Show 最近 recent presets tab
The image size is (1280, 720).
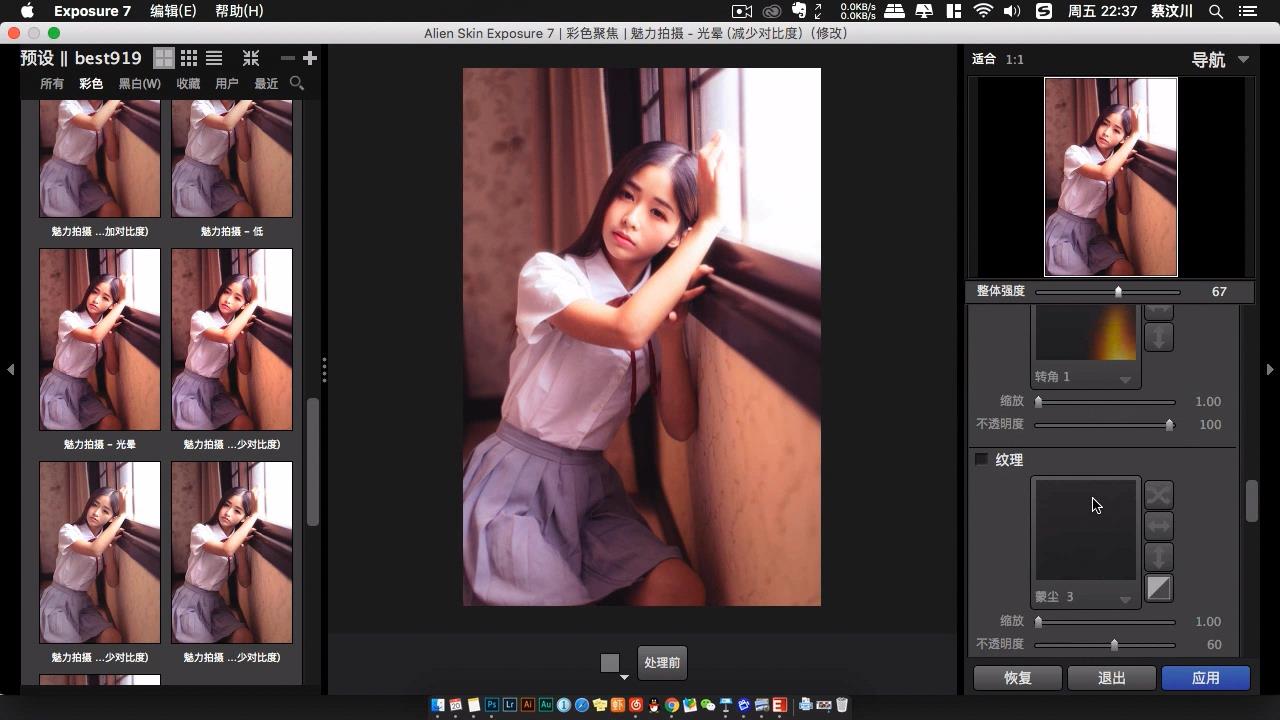pos(266,84)
